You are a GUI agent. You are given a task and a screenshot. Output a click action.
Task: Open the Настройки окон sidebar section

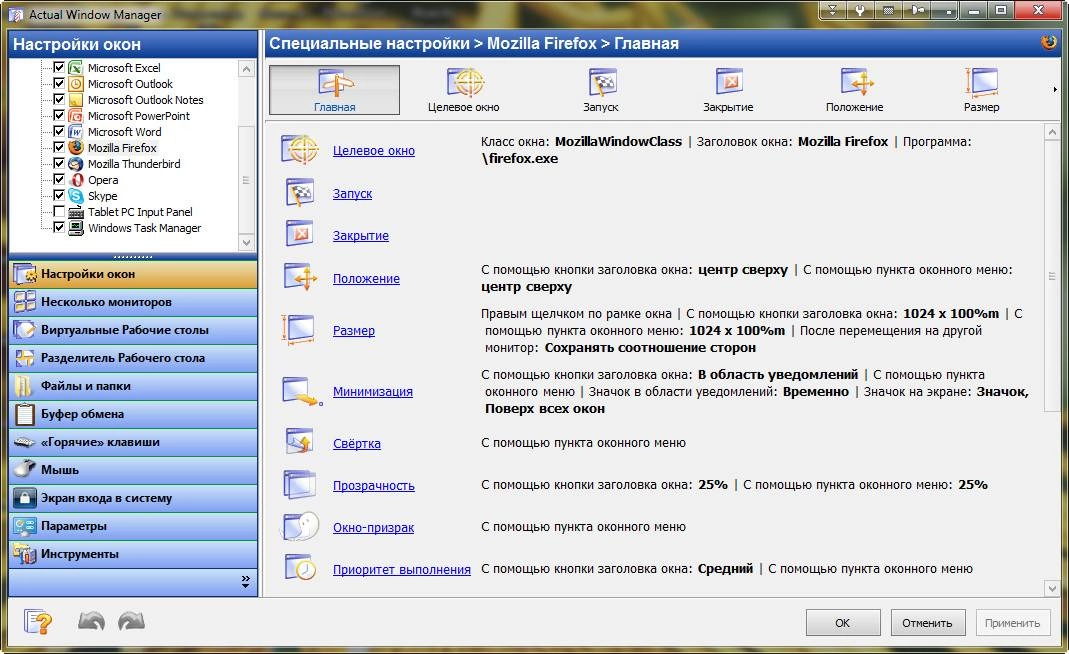134,274
